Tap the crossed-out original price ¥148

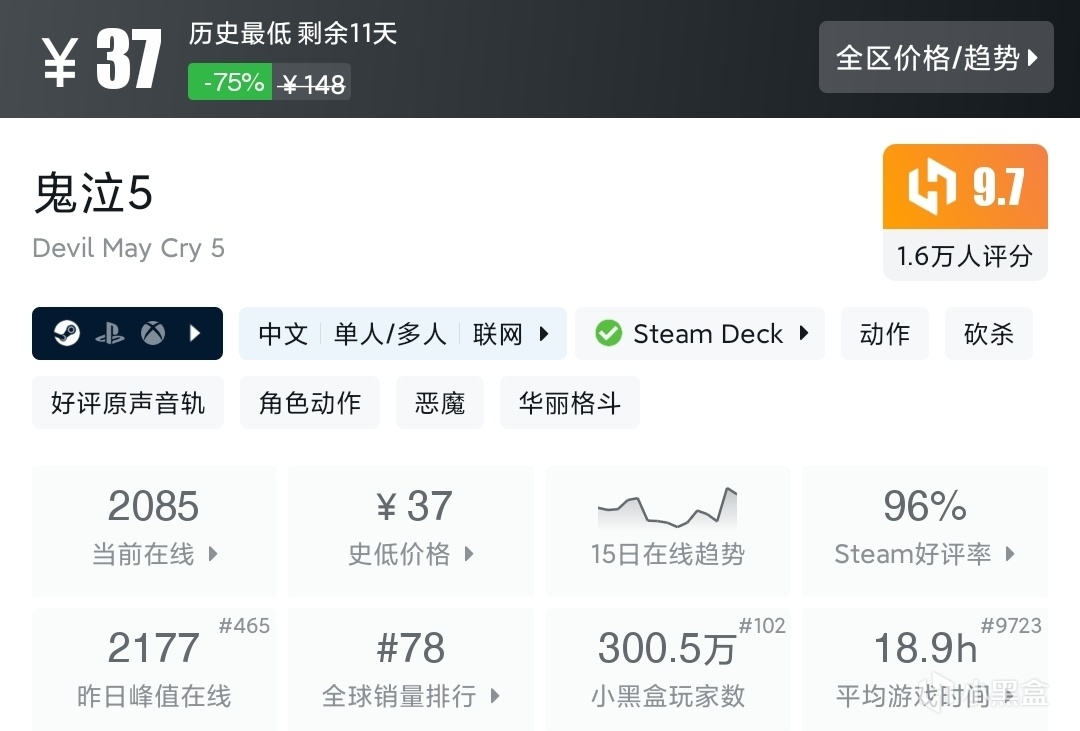click(313, 84)
